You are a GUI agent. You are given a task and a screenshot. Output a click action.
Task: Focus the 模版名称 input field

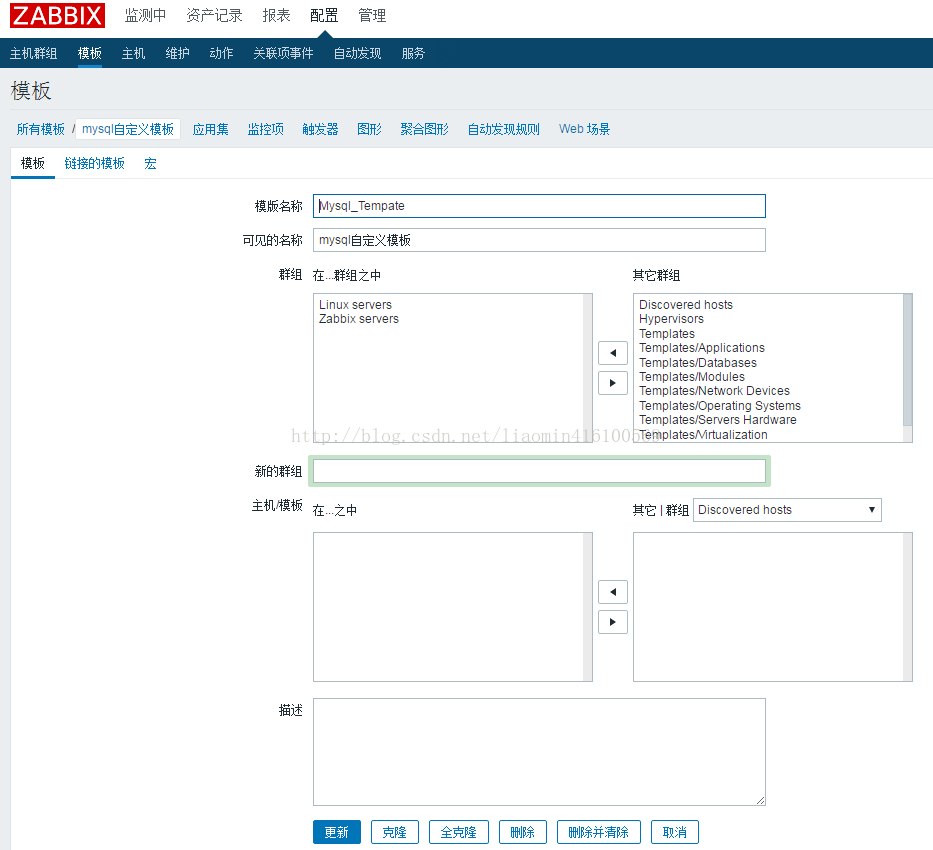[539, 206]
